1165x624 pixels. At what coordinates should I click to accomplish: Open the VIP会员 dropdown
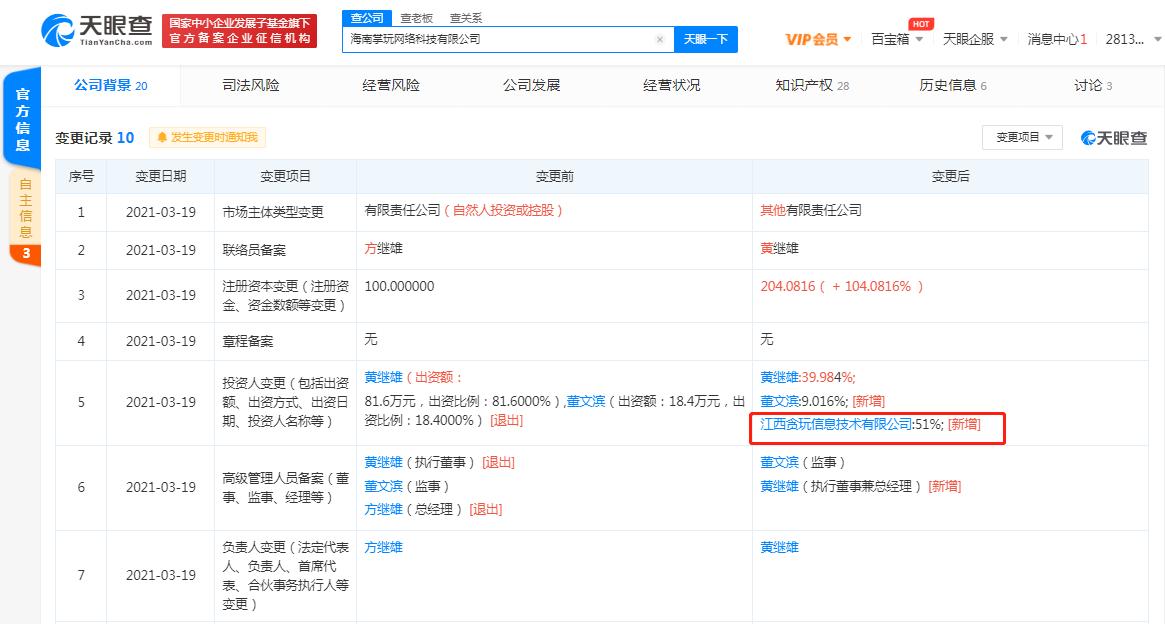pos(818,39)
